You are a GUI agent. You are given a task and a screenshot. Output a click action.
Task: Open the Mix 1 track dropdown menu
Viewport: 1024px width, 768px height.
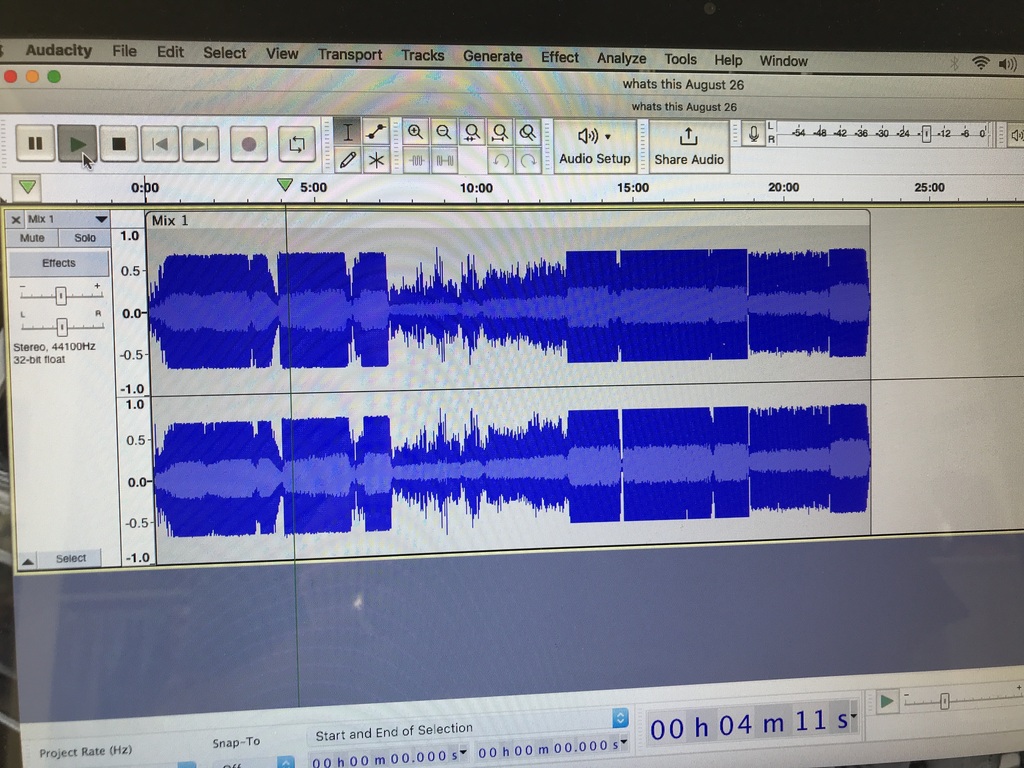(x=101, y=219)
